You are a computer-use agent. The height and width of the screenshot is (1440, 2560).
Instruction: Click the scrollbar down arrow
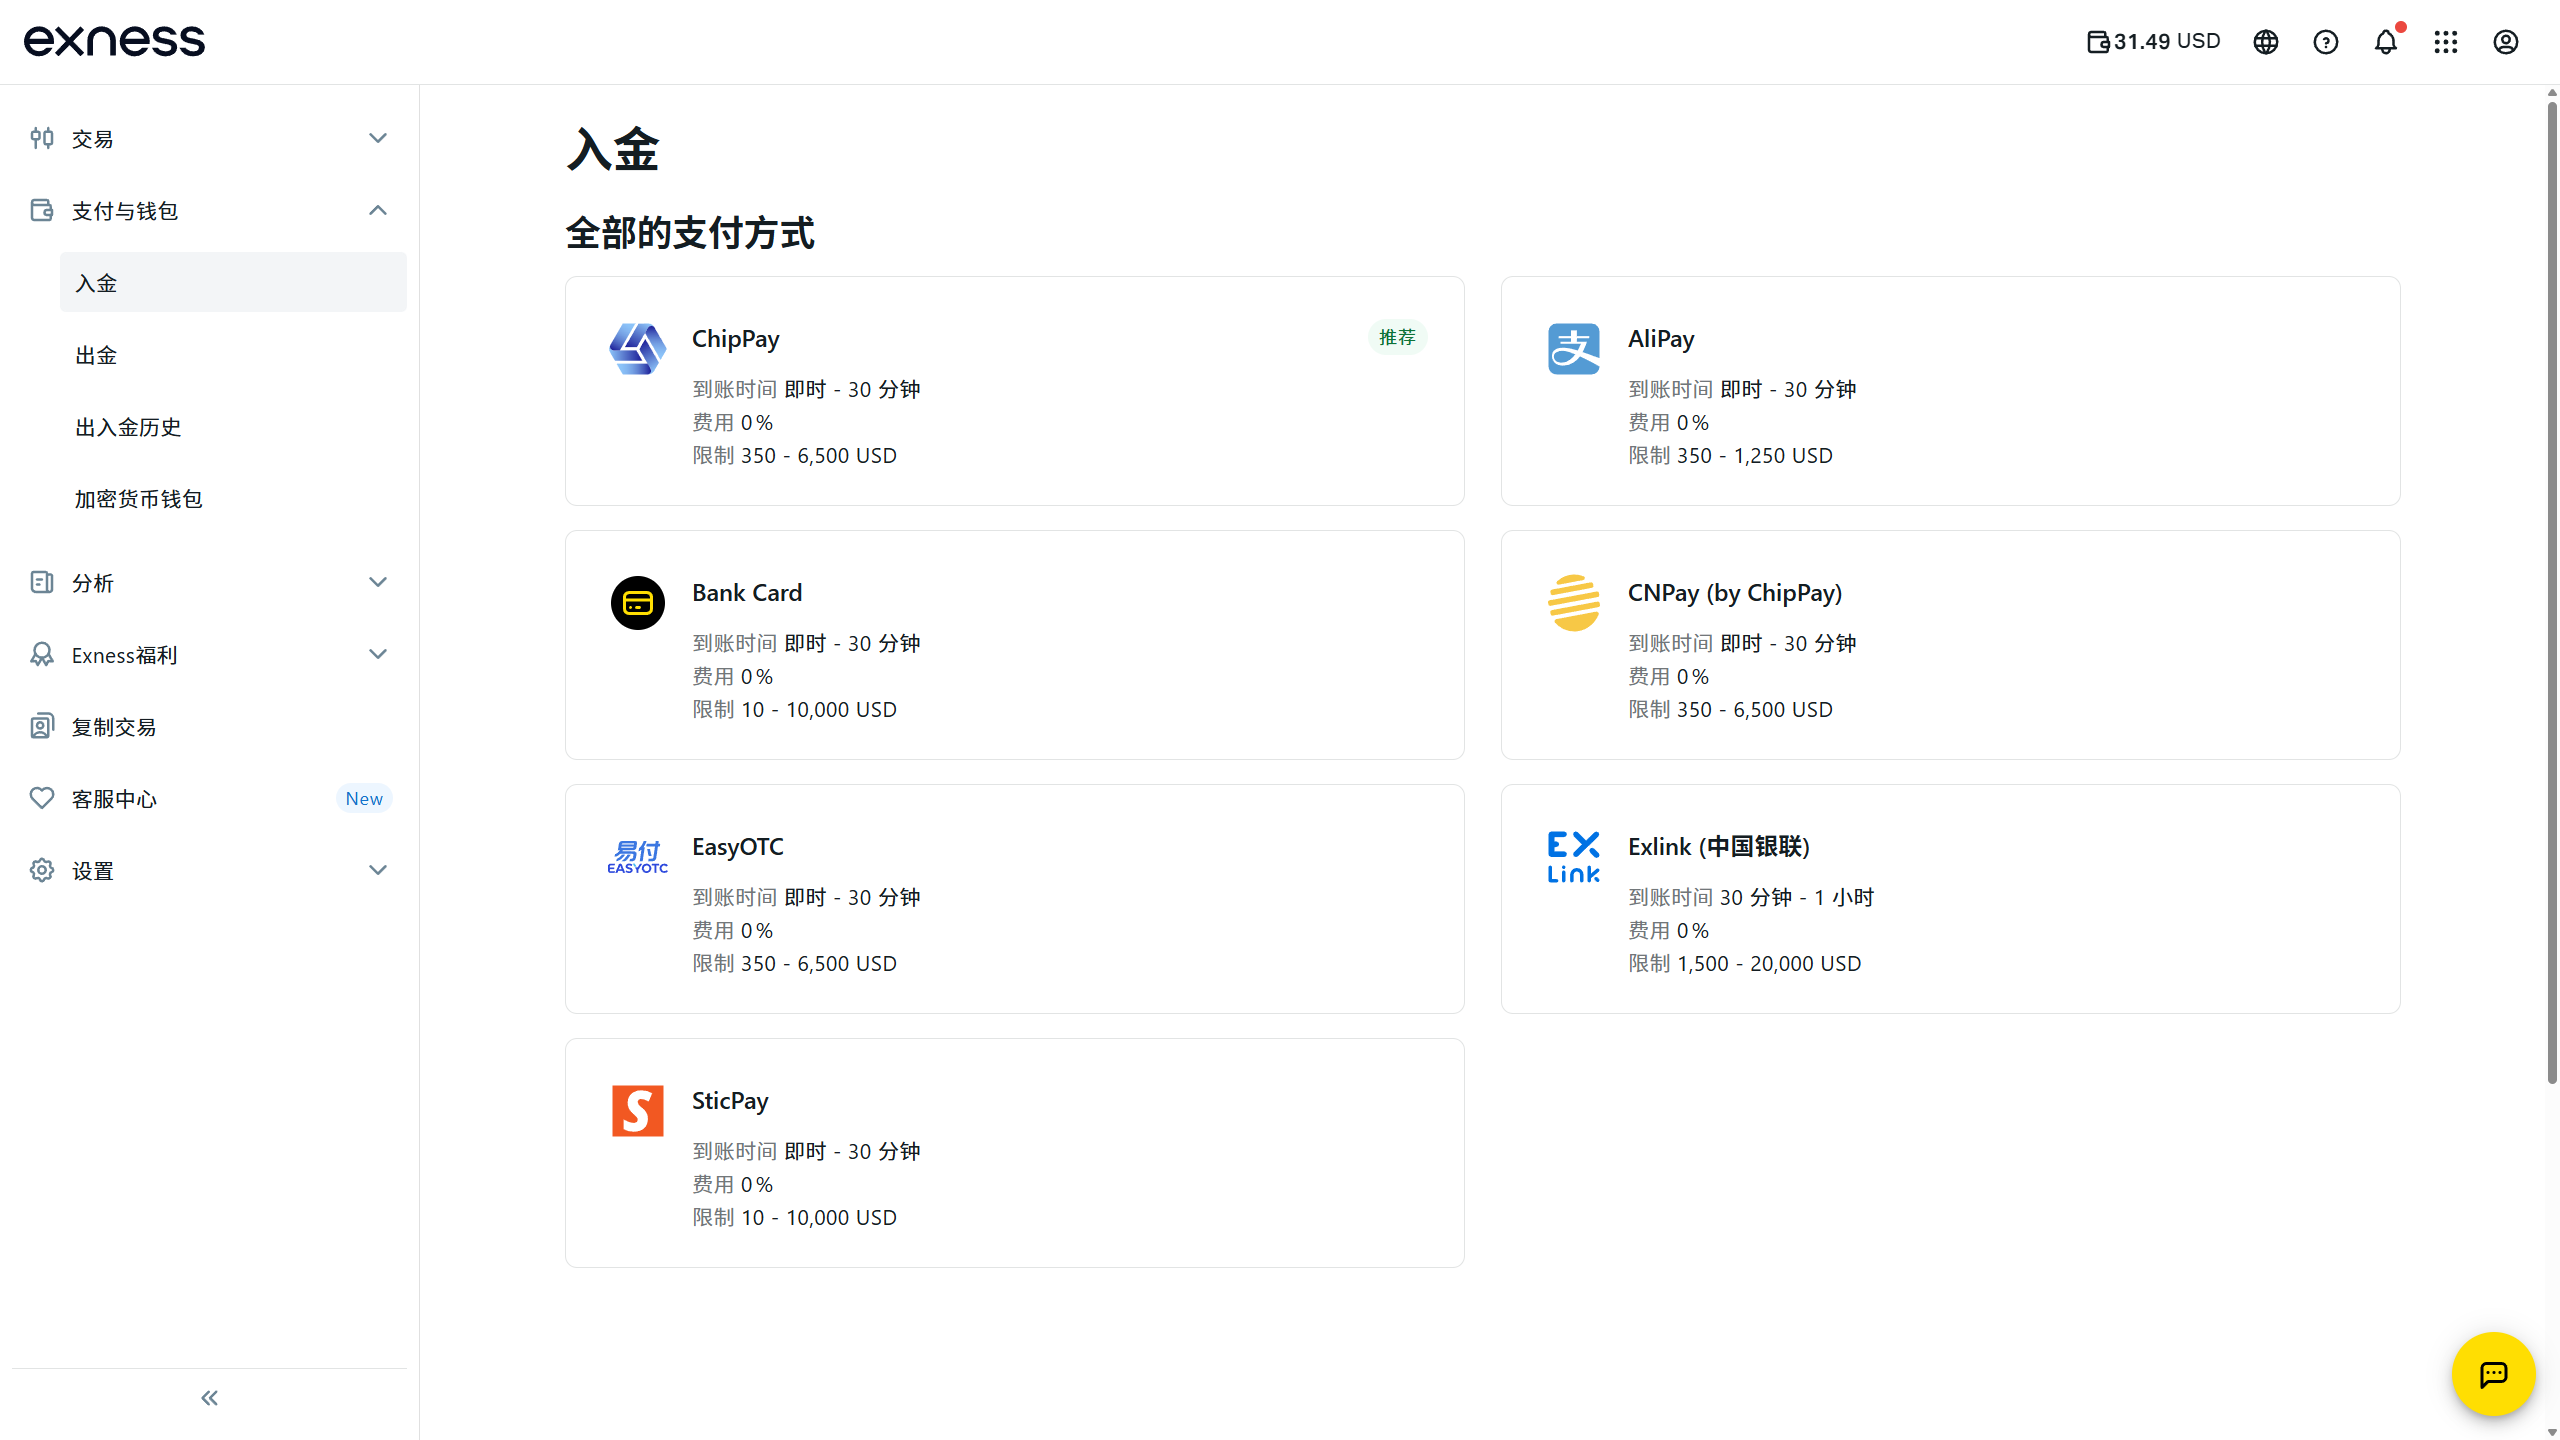(x=2552, y=1432)
